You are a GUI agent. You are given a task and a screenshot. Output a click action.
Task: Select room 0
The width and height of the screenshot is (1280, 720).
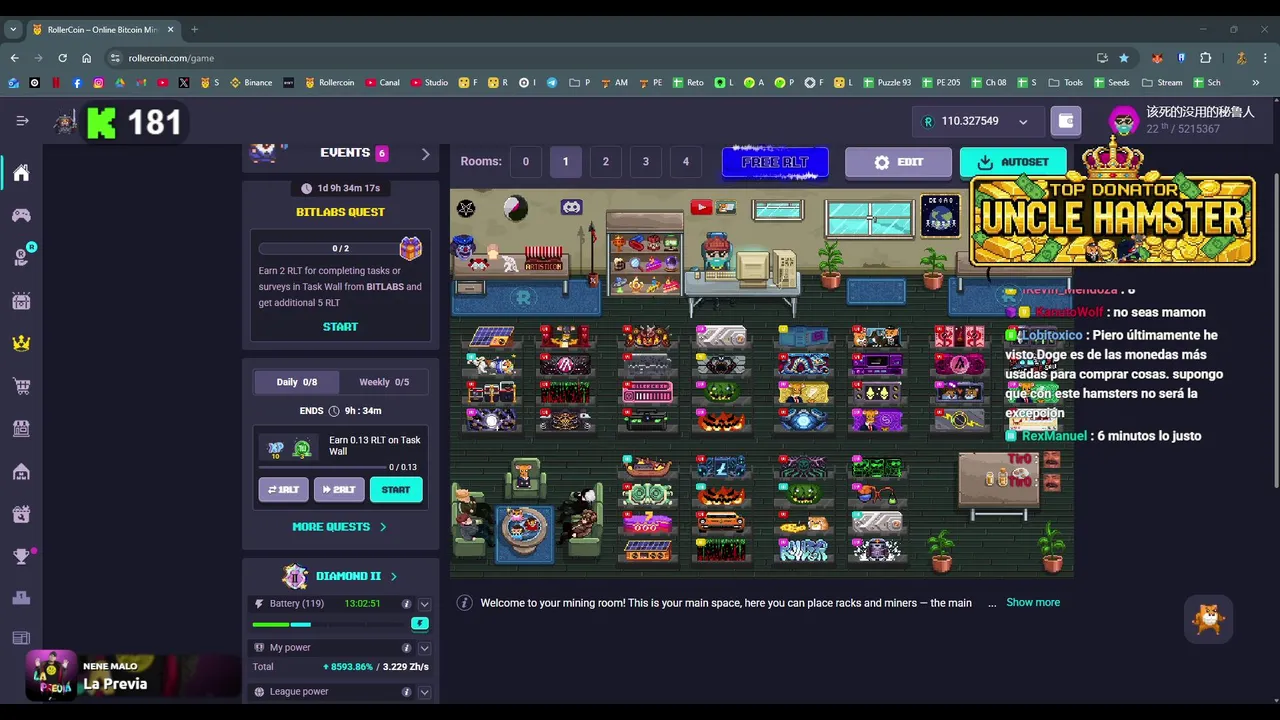tap(525, 162)
